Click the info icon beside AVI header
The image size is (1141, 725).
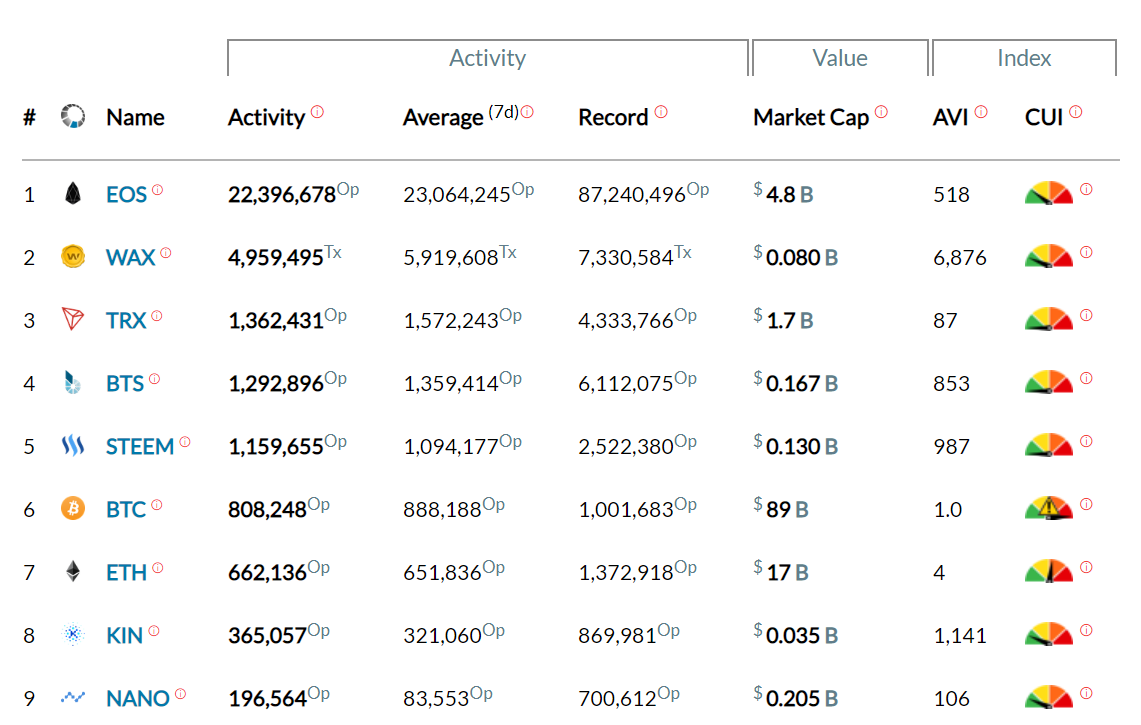[x=981, y=112]
